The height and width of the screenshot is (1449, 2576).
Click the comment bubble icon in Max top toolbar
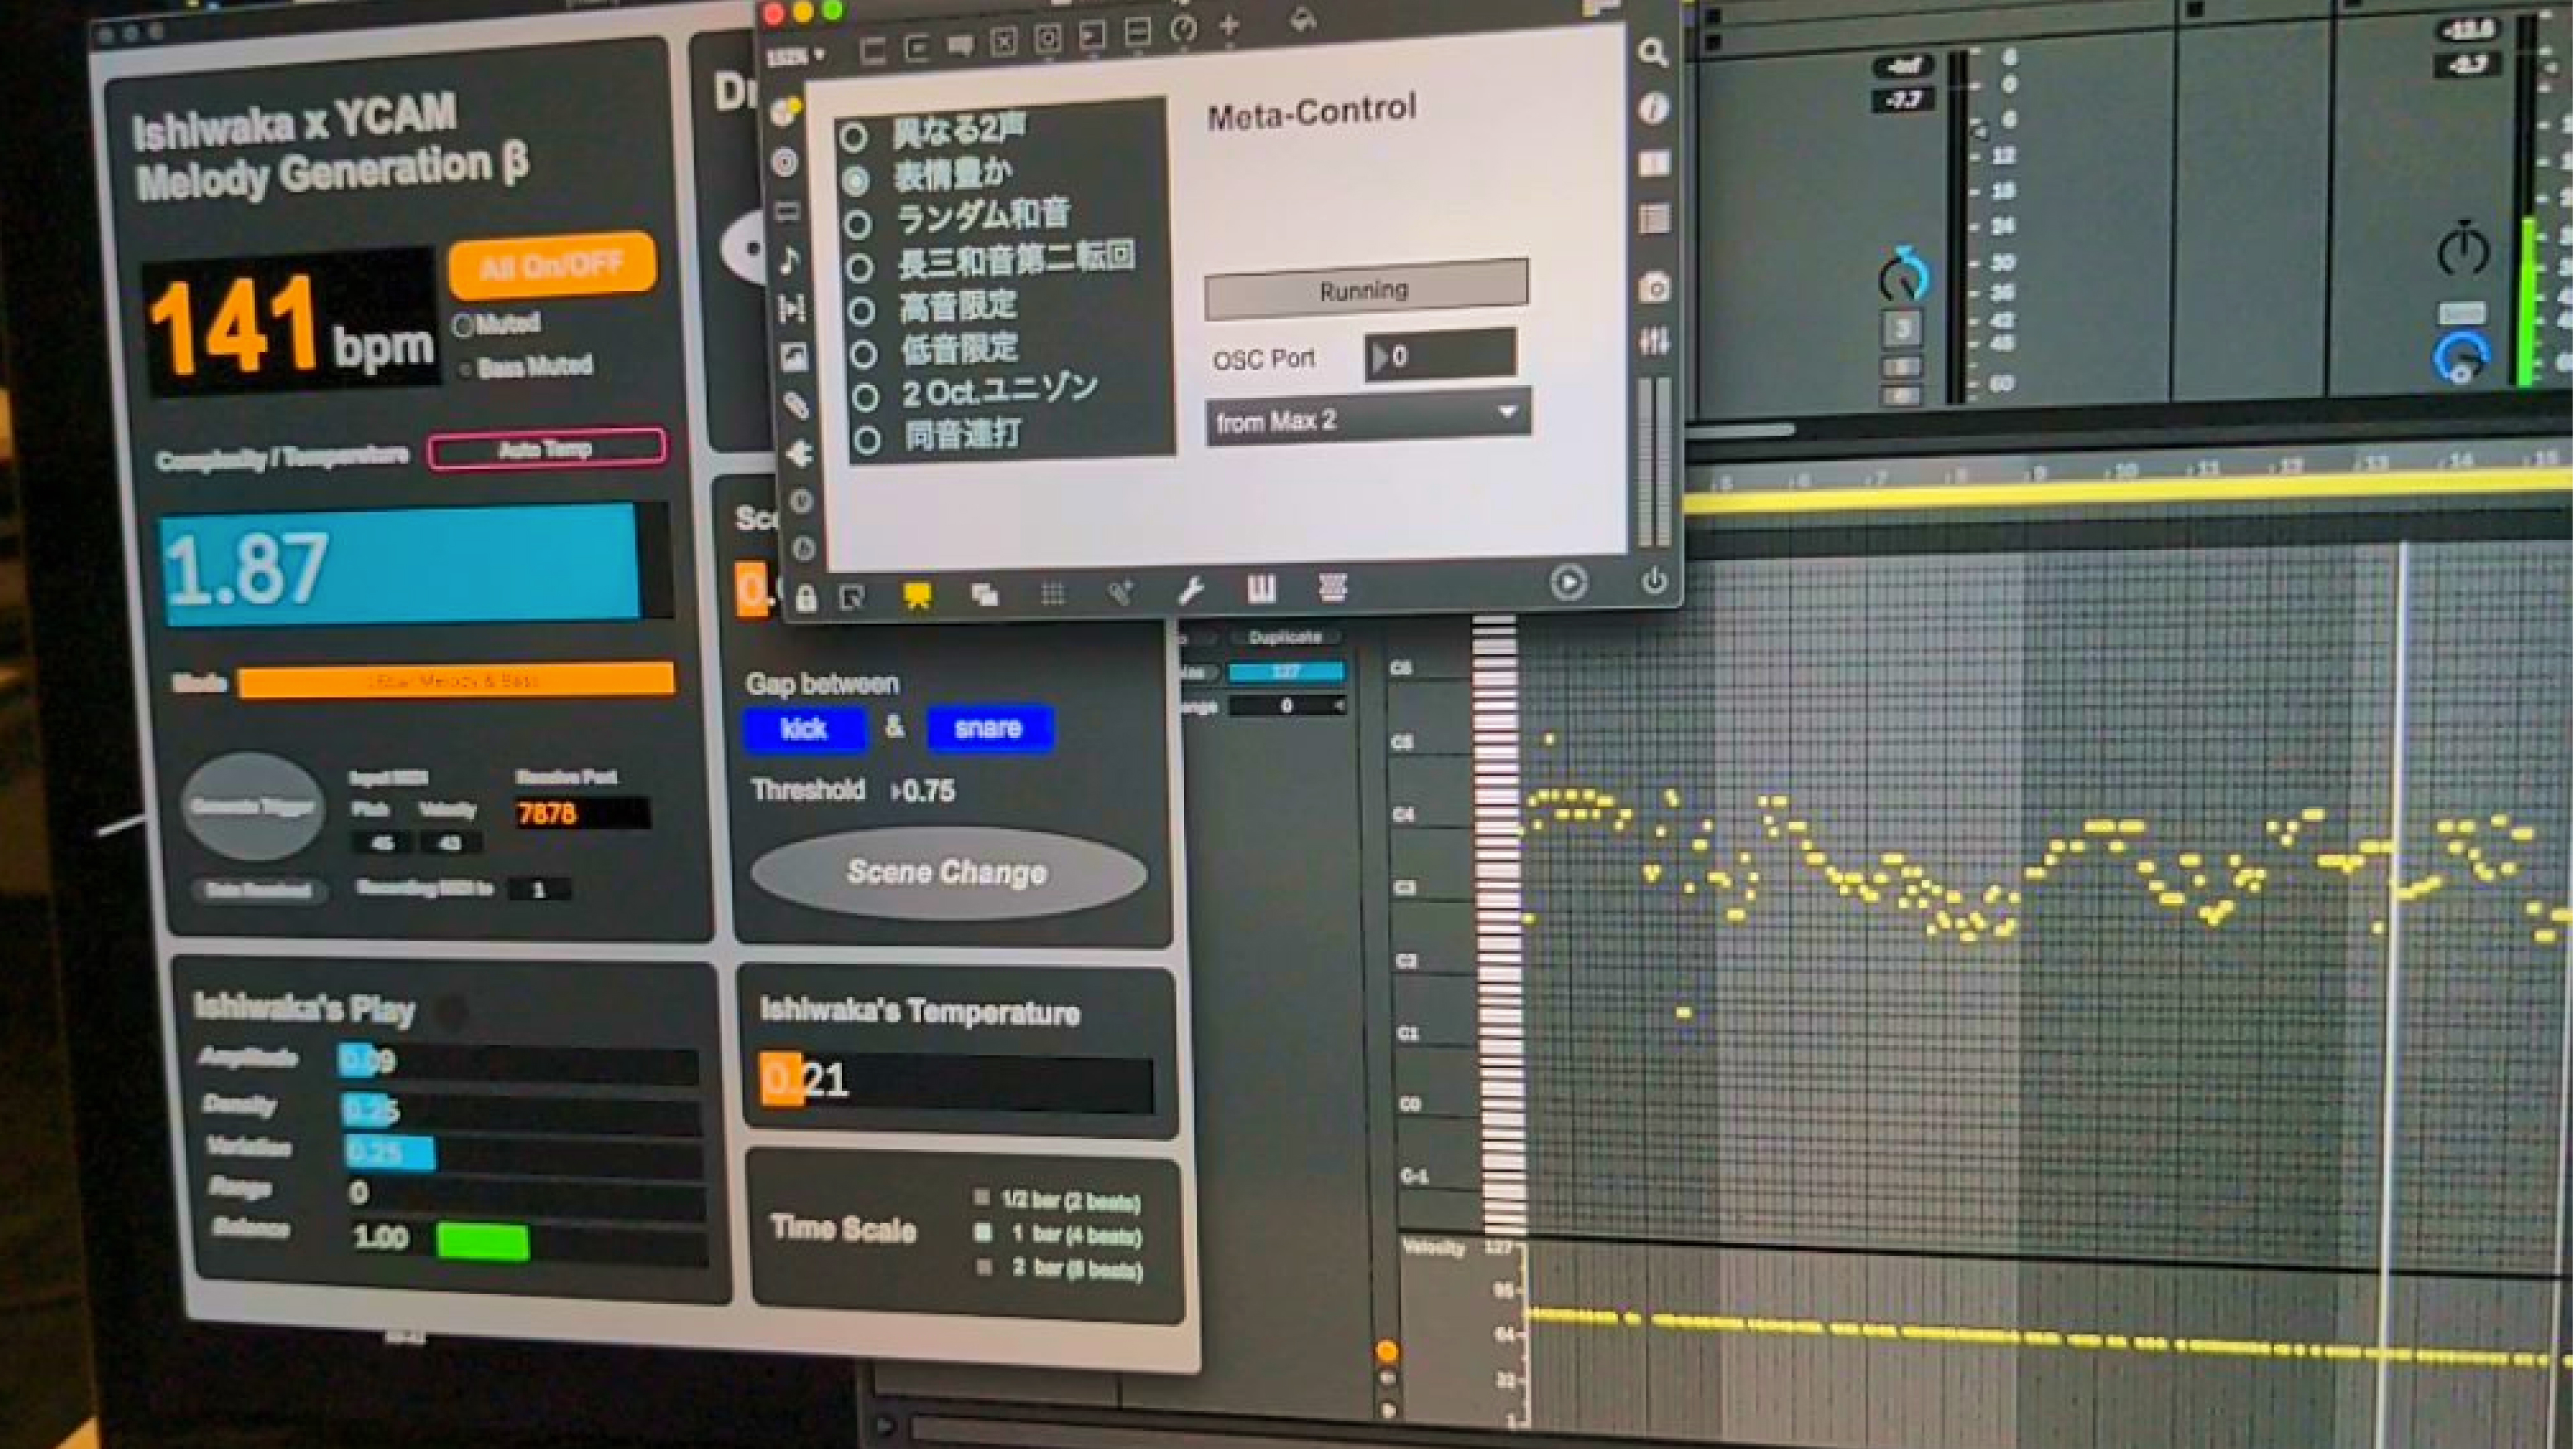pyautogui.click(x=960, y=46)
